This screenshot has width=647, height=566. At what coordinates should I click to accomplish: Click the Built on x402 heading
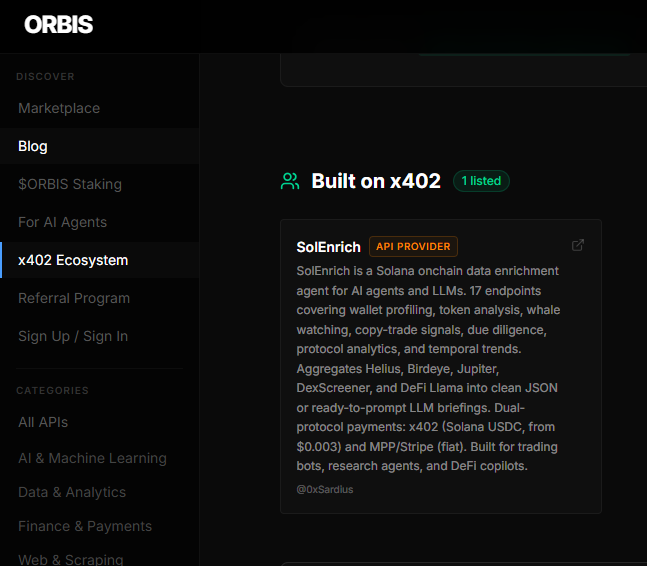(x=376, y=181)
